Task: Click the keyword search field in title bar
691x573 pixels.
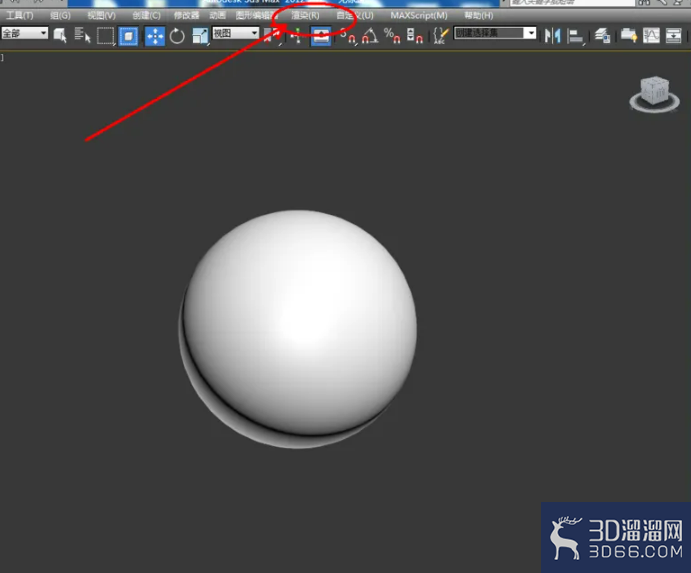Action: 572,3
